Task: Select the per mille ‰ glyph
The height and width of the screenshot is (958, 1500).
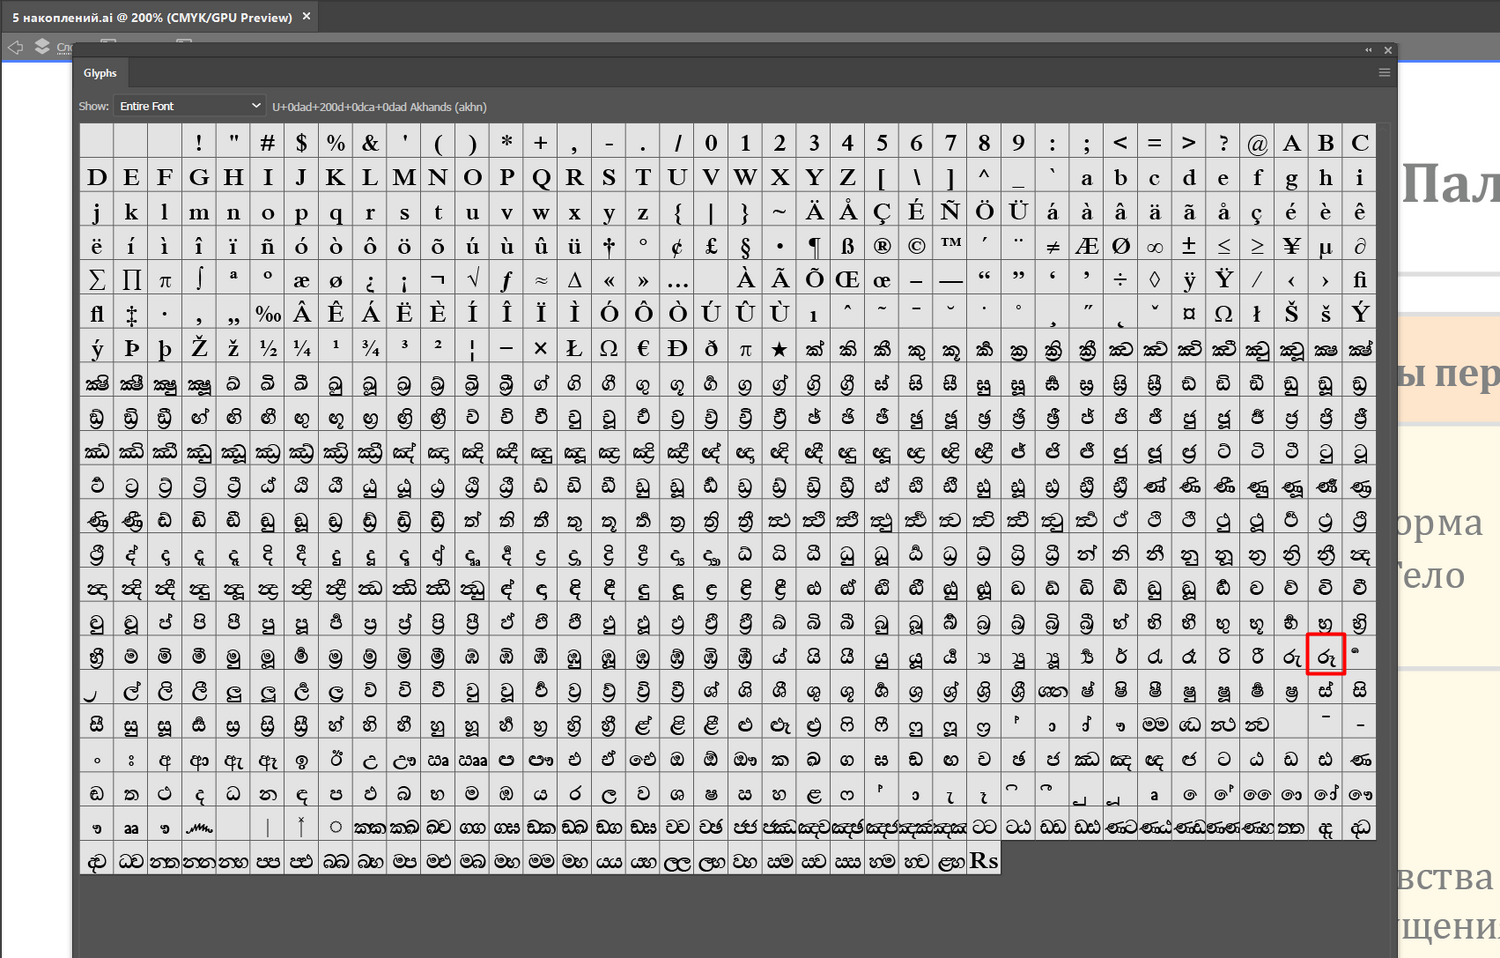Action: [x=267, y=313]
